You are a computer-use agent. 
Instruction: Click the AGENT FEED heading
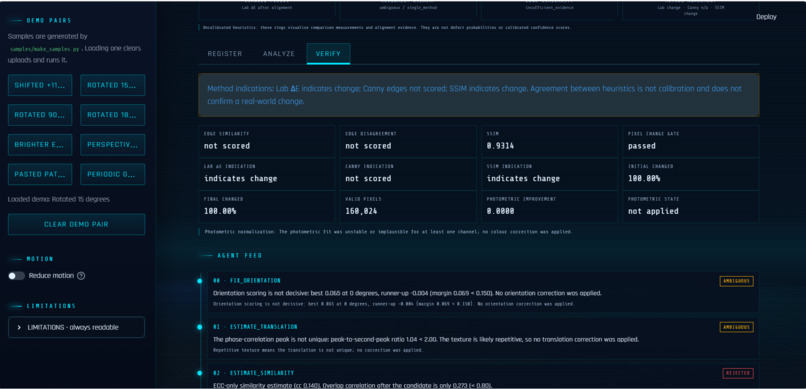click(x=240, y=255)
